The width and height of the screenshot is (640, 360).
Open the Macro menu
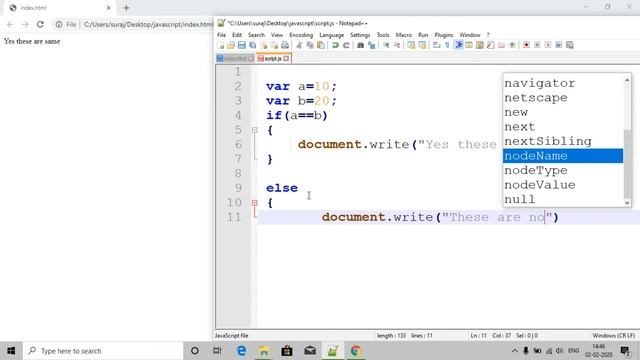coord(404,35)
